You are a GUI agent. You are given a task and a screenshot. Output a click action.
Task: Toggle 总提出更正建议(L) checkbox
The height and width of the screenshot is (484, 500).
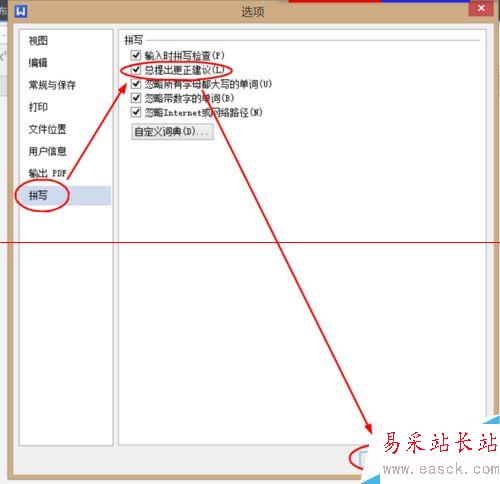[136, 70]
